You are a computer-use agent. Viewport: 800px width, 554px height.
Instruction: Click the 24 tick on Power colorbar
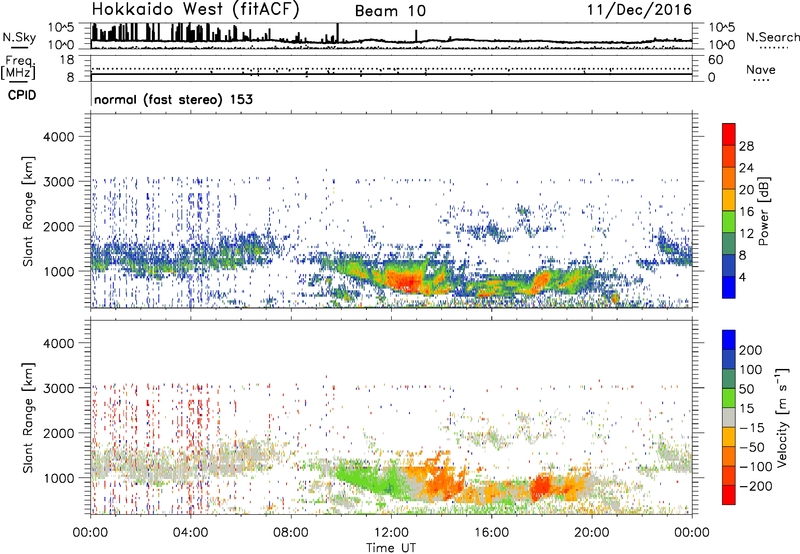point(746,168)
